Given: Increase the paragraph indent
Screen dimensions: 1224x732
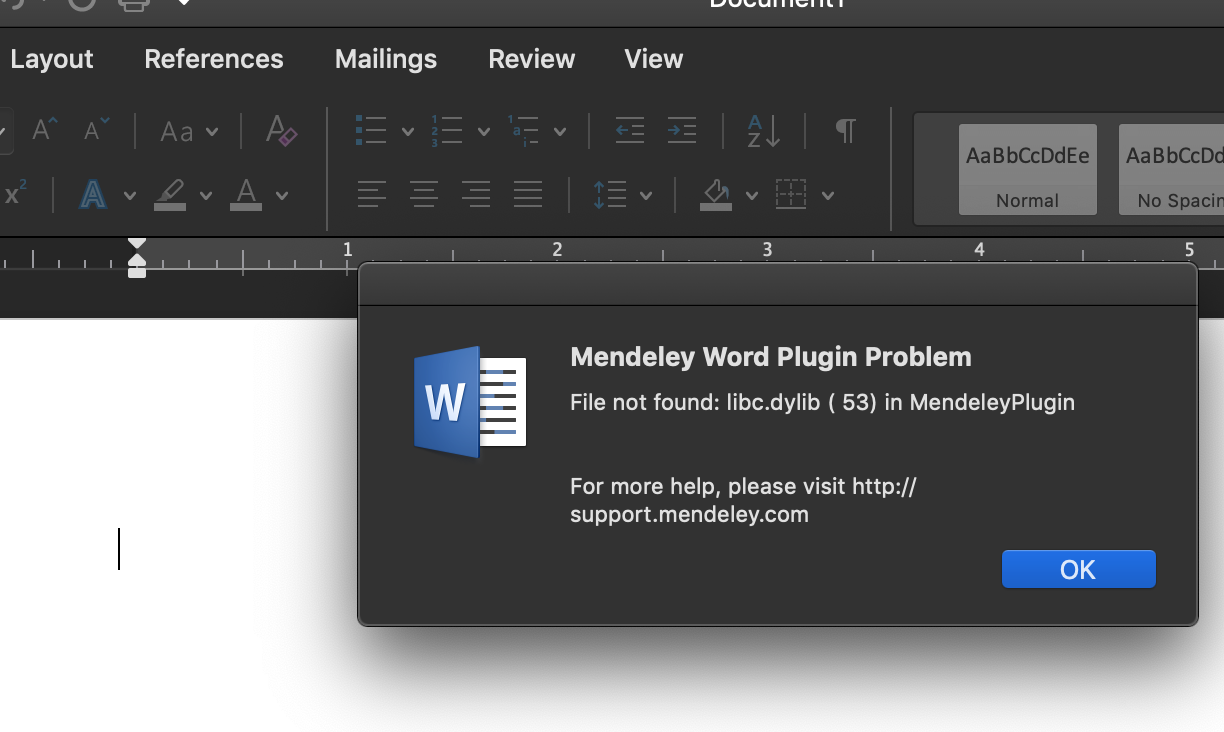Looking at the screenshot, I should (681, 130).
